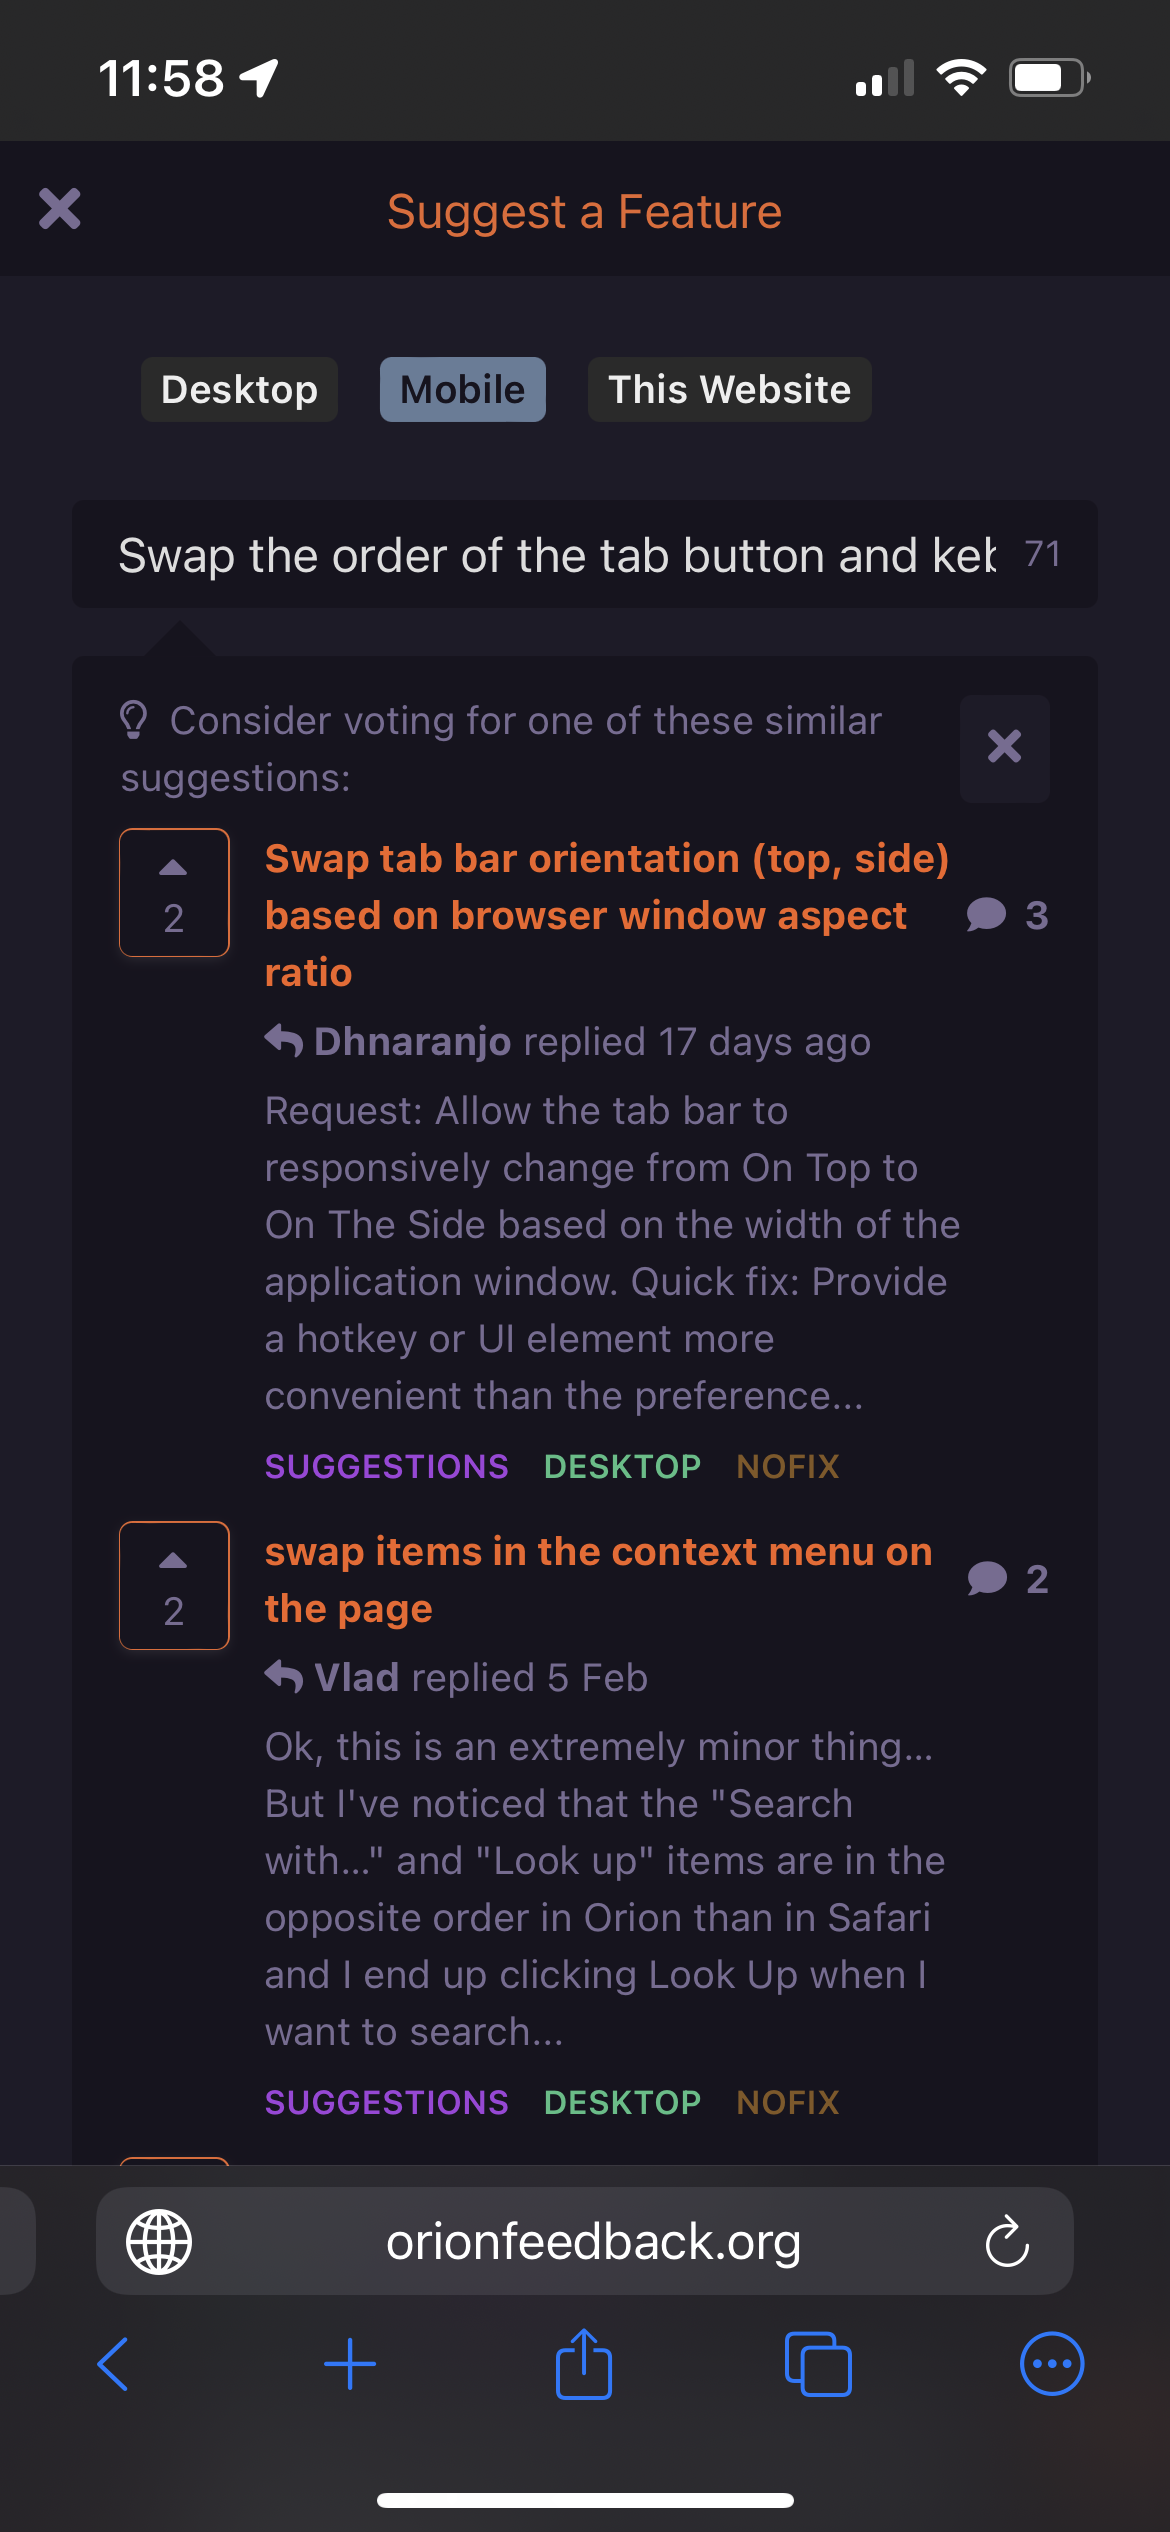The width and height of the screenshot is (1170, 2532).
Task: Select the Desktop category
Action: click(239, 390)
